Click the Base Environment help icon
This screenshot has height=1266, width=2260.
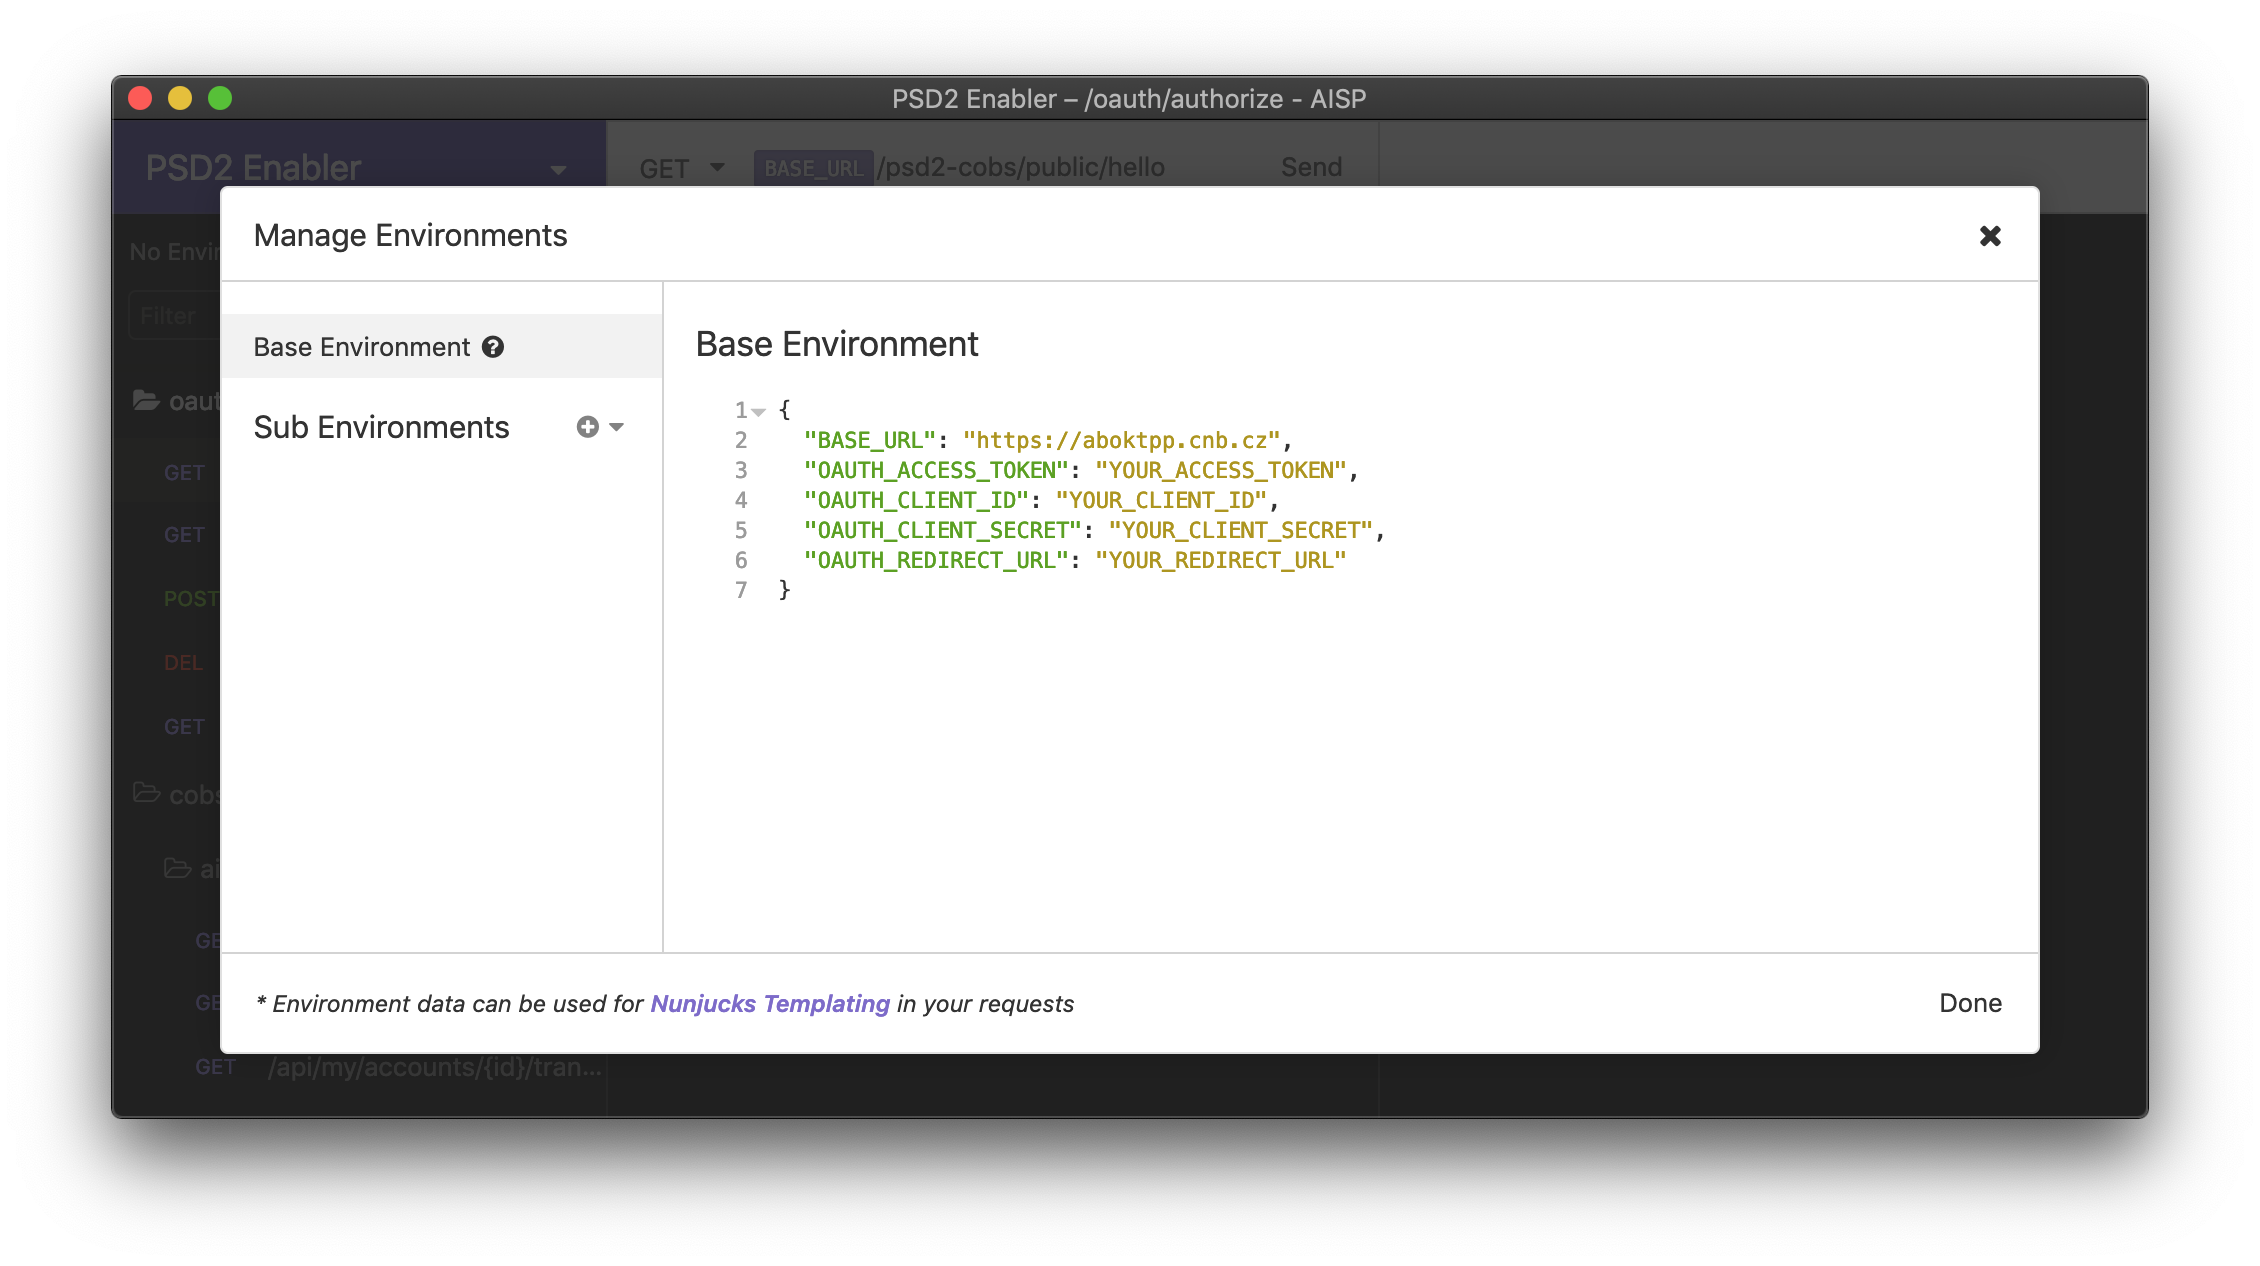(x=493, y=347)
